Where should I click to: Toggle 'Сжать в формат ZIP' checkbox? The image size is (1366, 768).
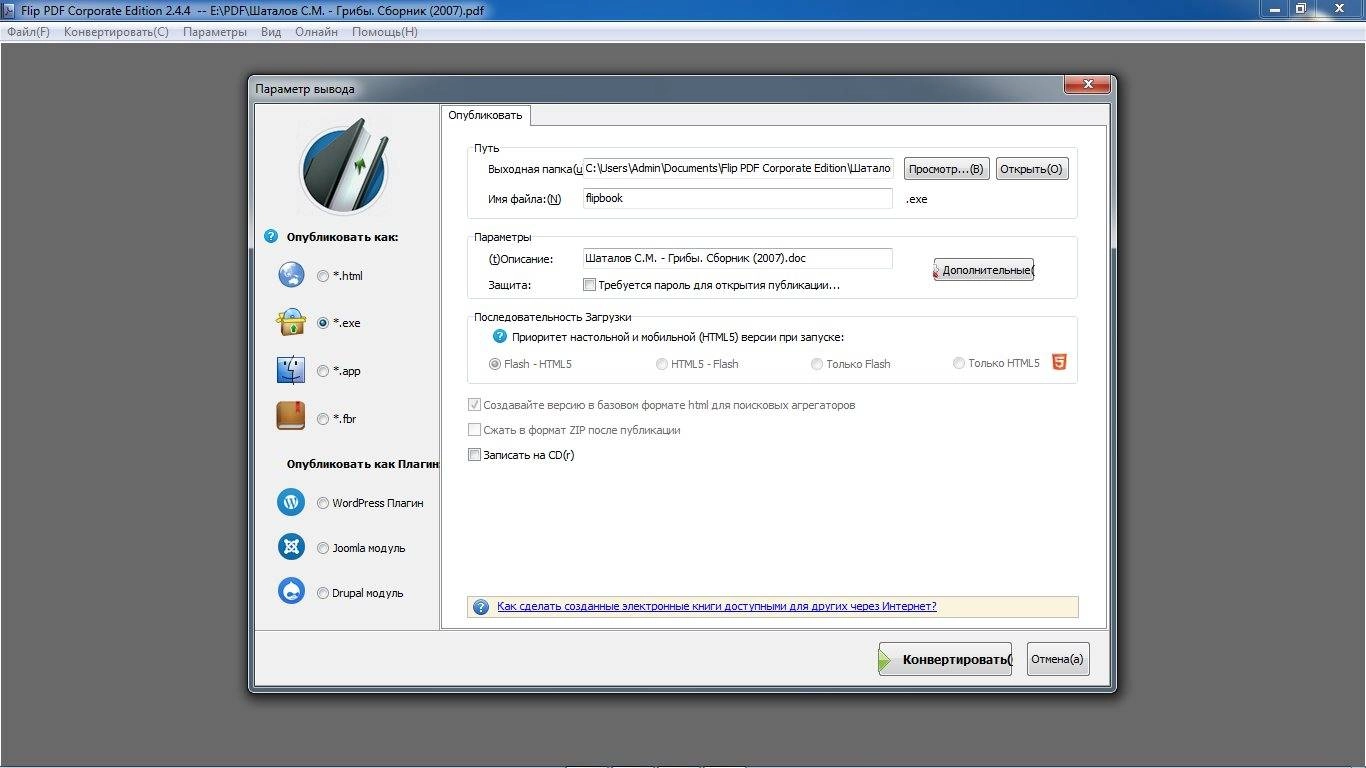click(x=474, y=430)
